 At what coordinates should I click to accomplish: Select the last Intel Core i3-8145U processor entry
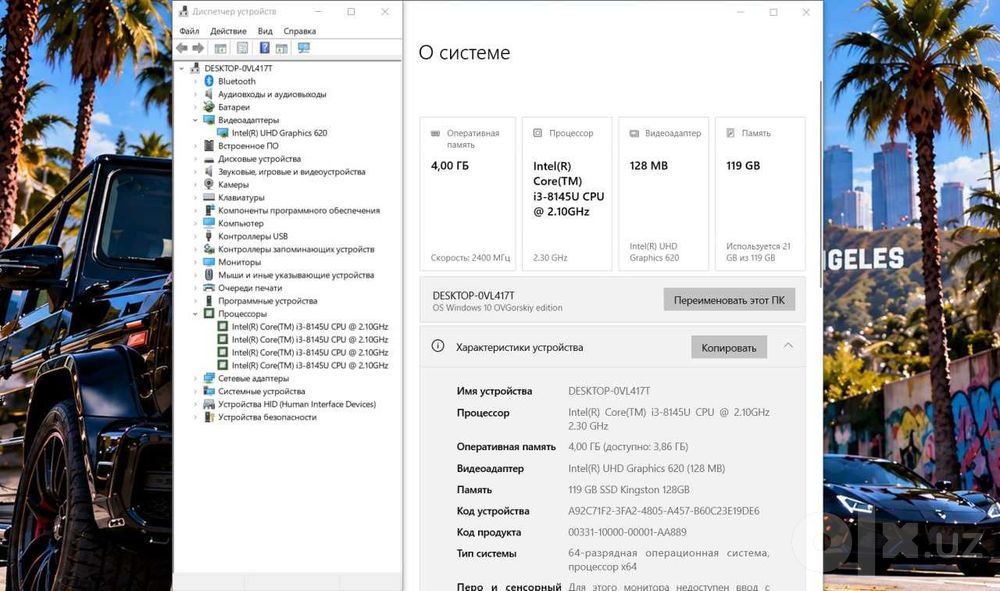pyautogui.click(x=309, y=365)
